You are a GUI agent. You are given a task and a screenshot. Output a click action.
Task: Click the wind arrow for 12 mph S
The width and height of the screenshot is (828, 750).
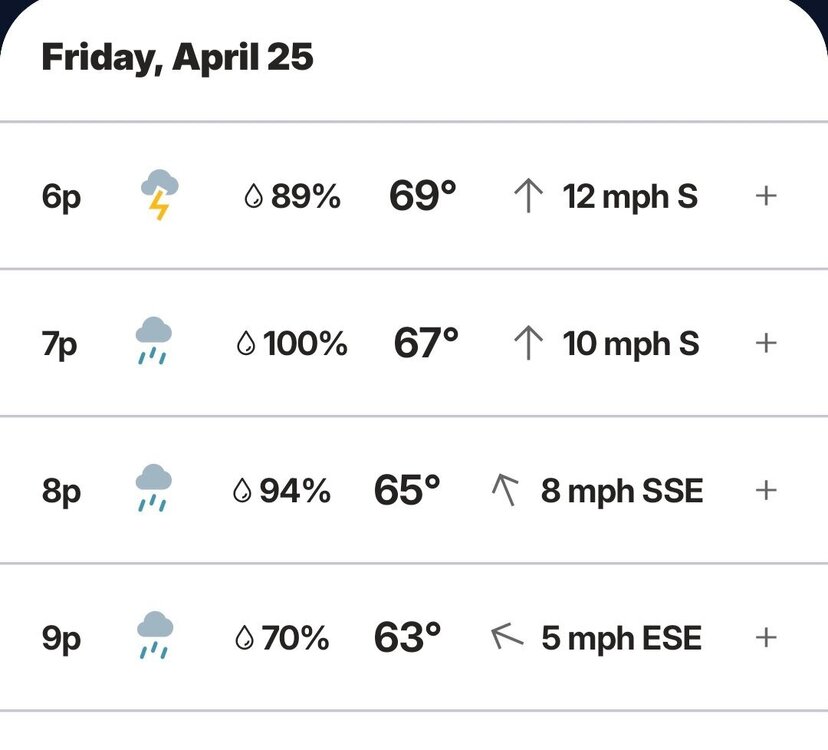pyautogui.click(x=527, y=196)
